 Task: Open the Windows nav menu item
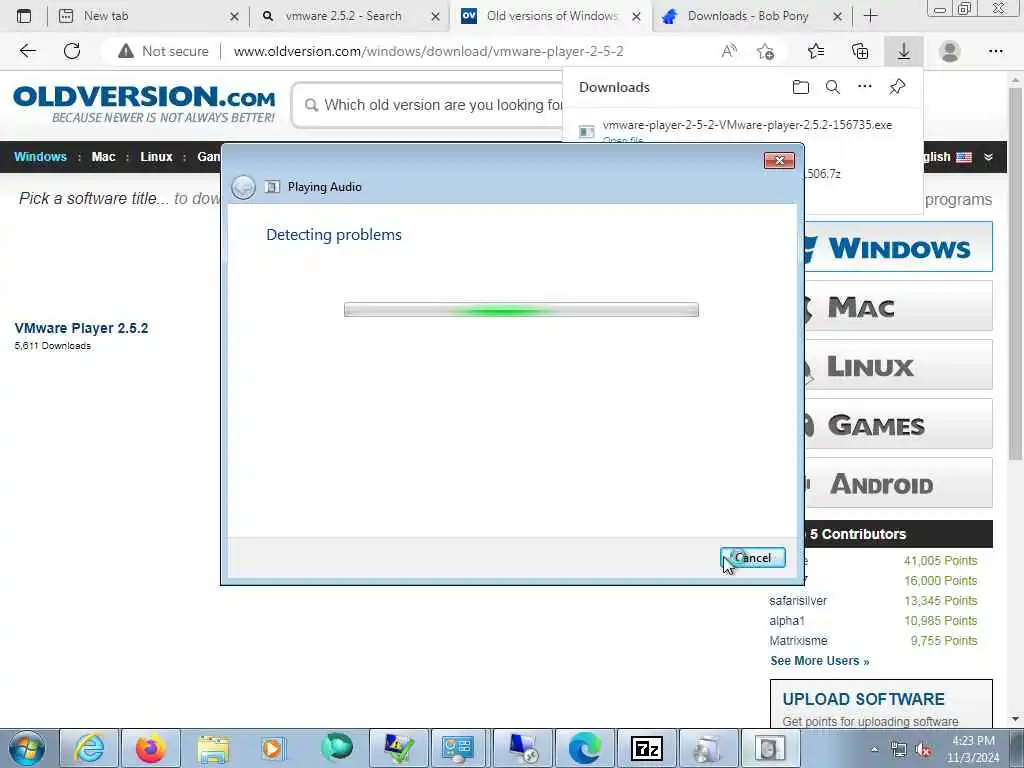click(40, 157)
